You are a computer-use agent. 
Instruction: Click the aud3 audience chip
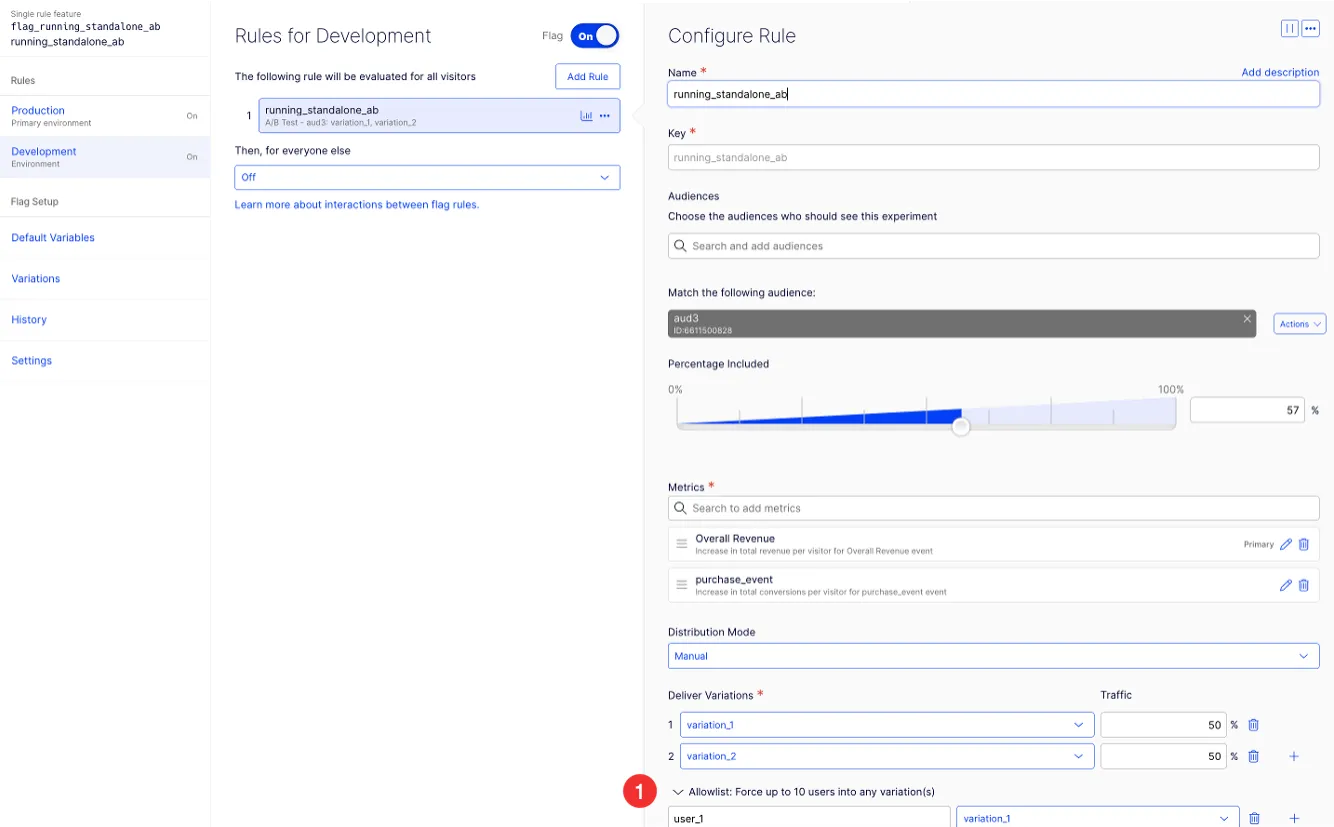pos(962,324)
